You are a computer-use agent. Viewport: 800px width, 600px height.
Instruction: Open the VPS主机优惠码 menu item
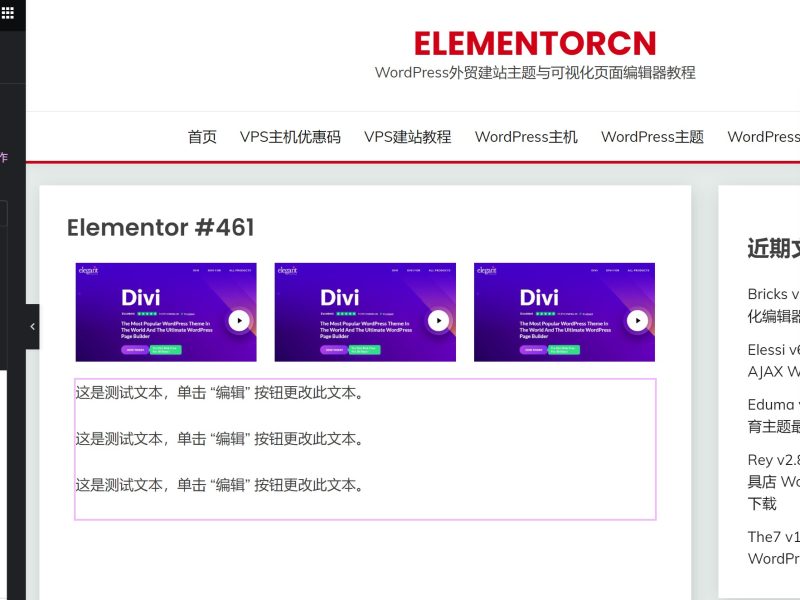pyautogui.click(x=290, y=137)
